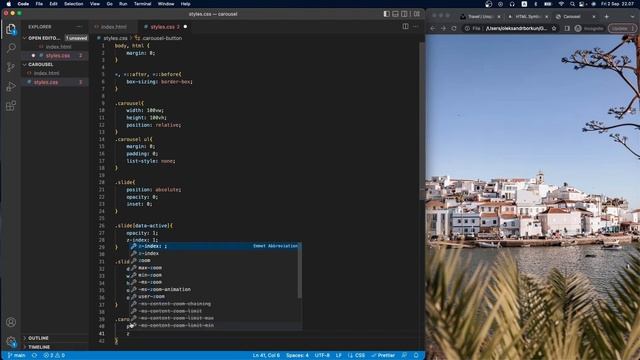The image size is (640, 360).
Task: Open the Selection menu
Action: 73,4
